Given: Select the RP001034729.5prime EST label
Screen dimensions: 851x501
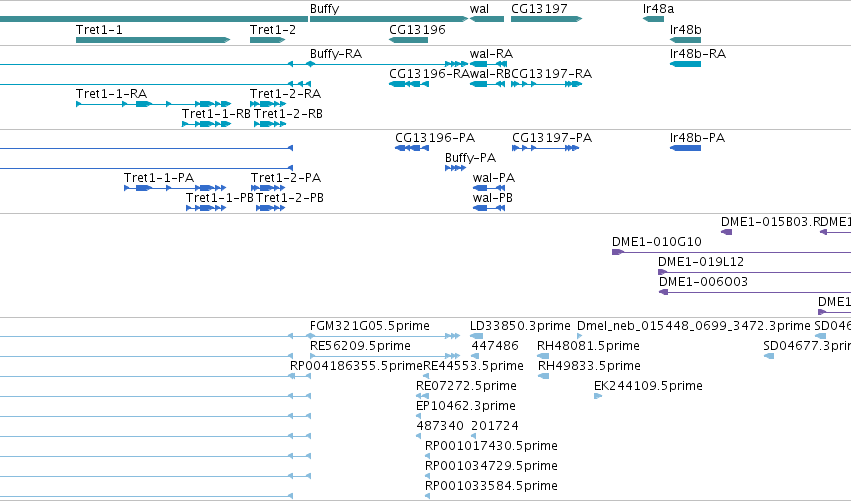Looking at the screenshot, I should tap(491, 466).
